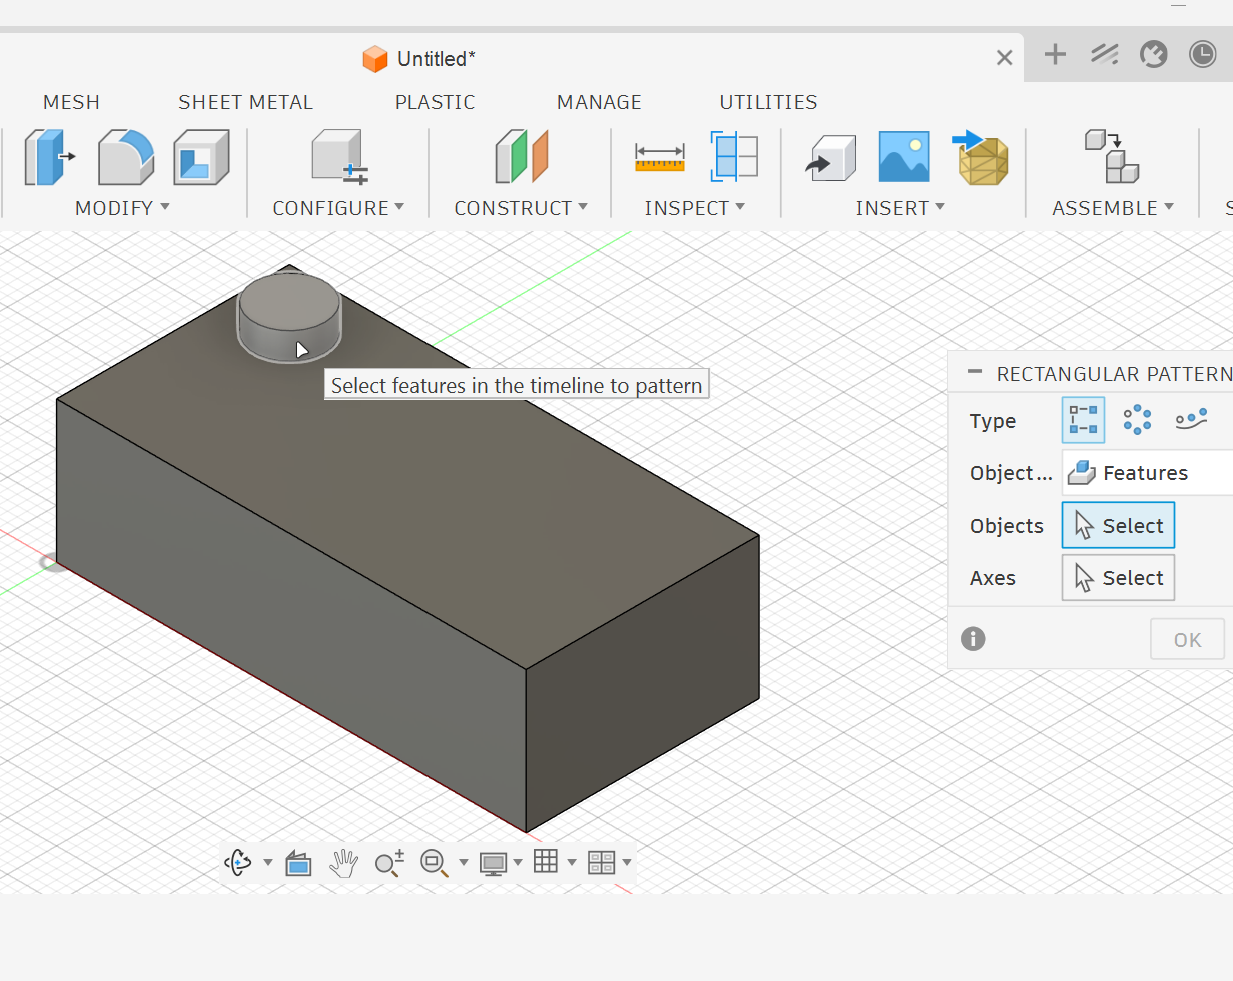Open the MODIFY dropdown menu
The height and width of the screenshot is (981, 1233).
123,208
